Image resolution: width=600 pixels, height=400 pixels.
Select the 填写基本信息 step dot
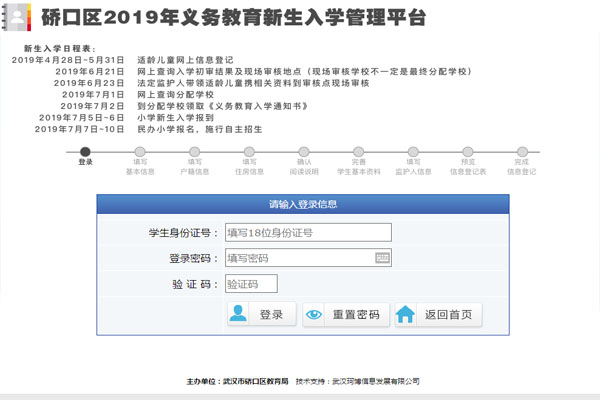click(140, 151)
